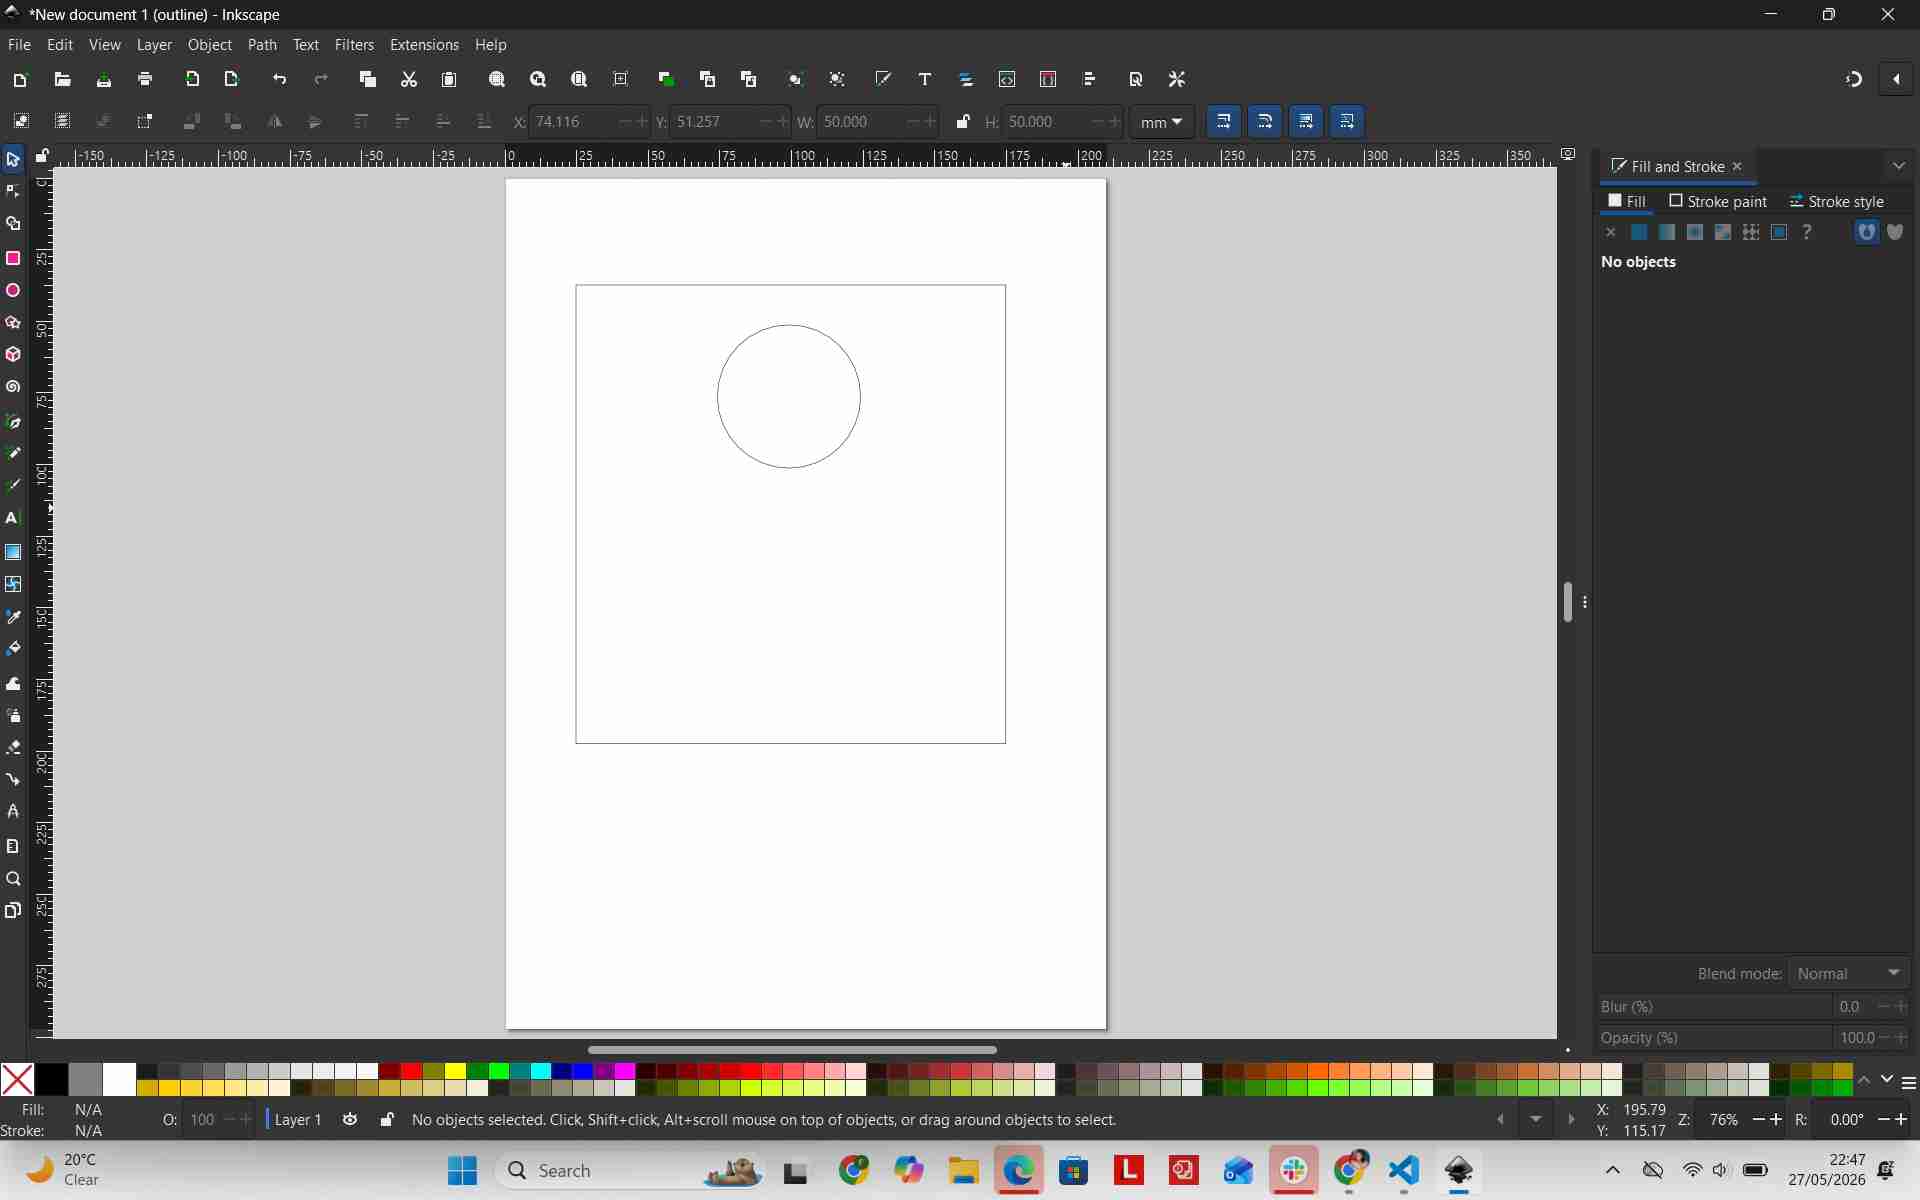Select the Dropper color picker tool
1920x1200 pixels.
pyautogui.click(x=13, y=617)
